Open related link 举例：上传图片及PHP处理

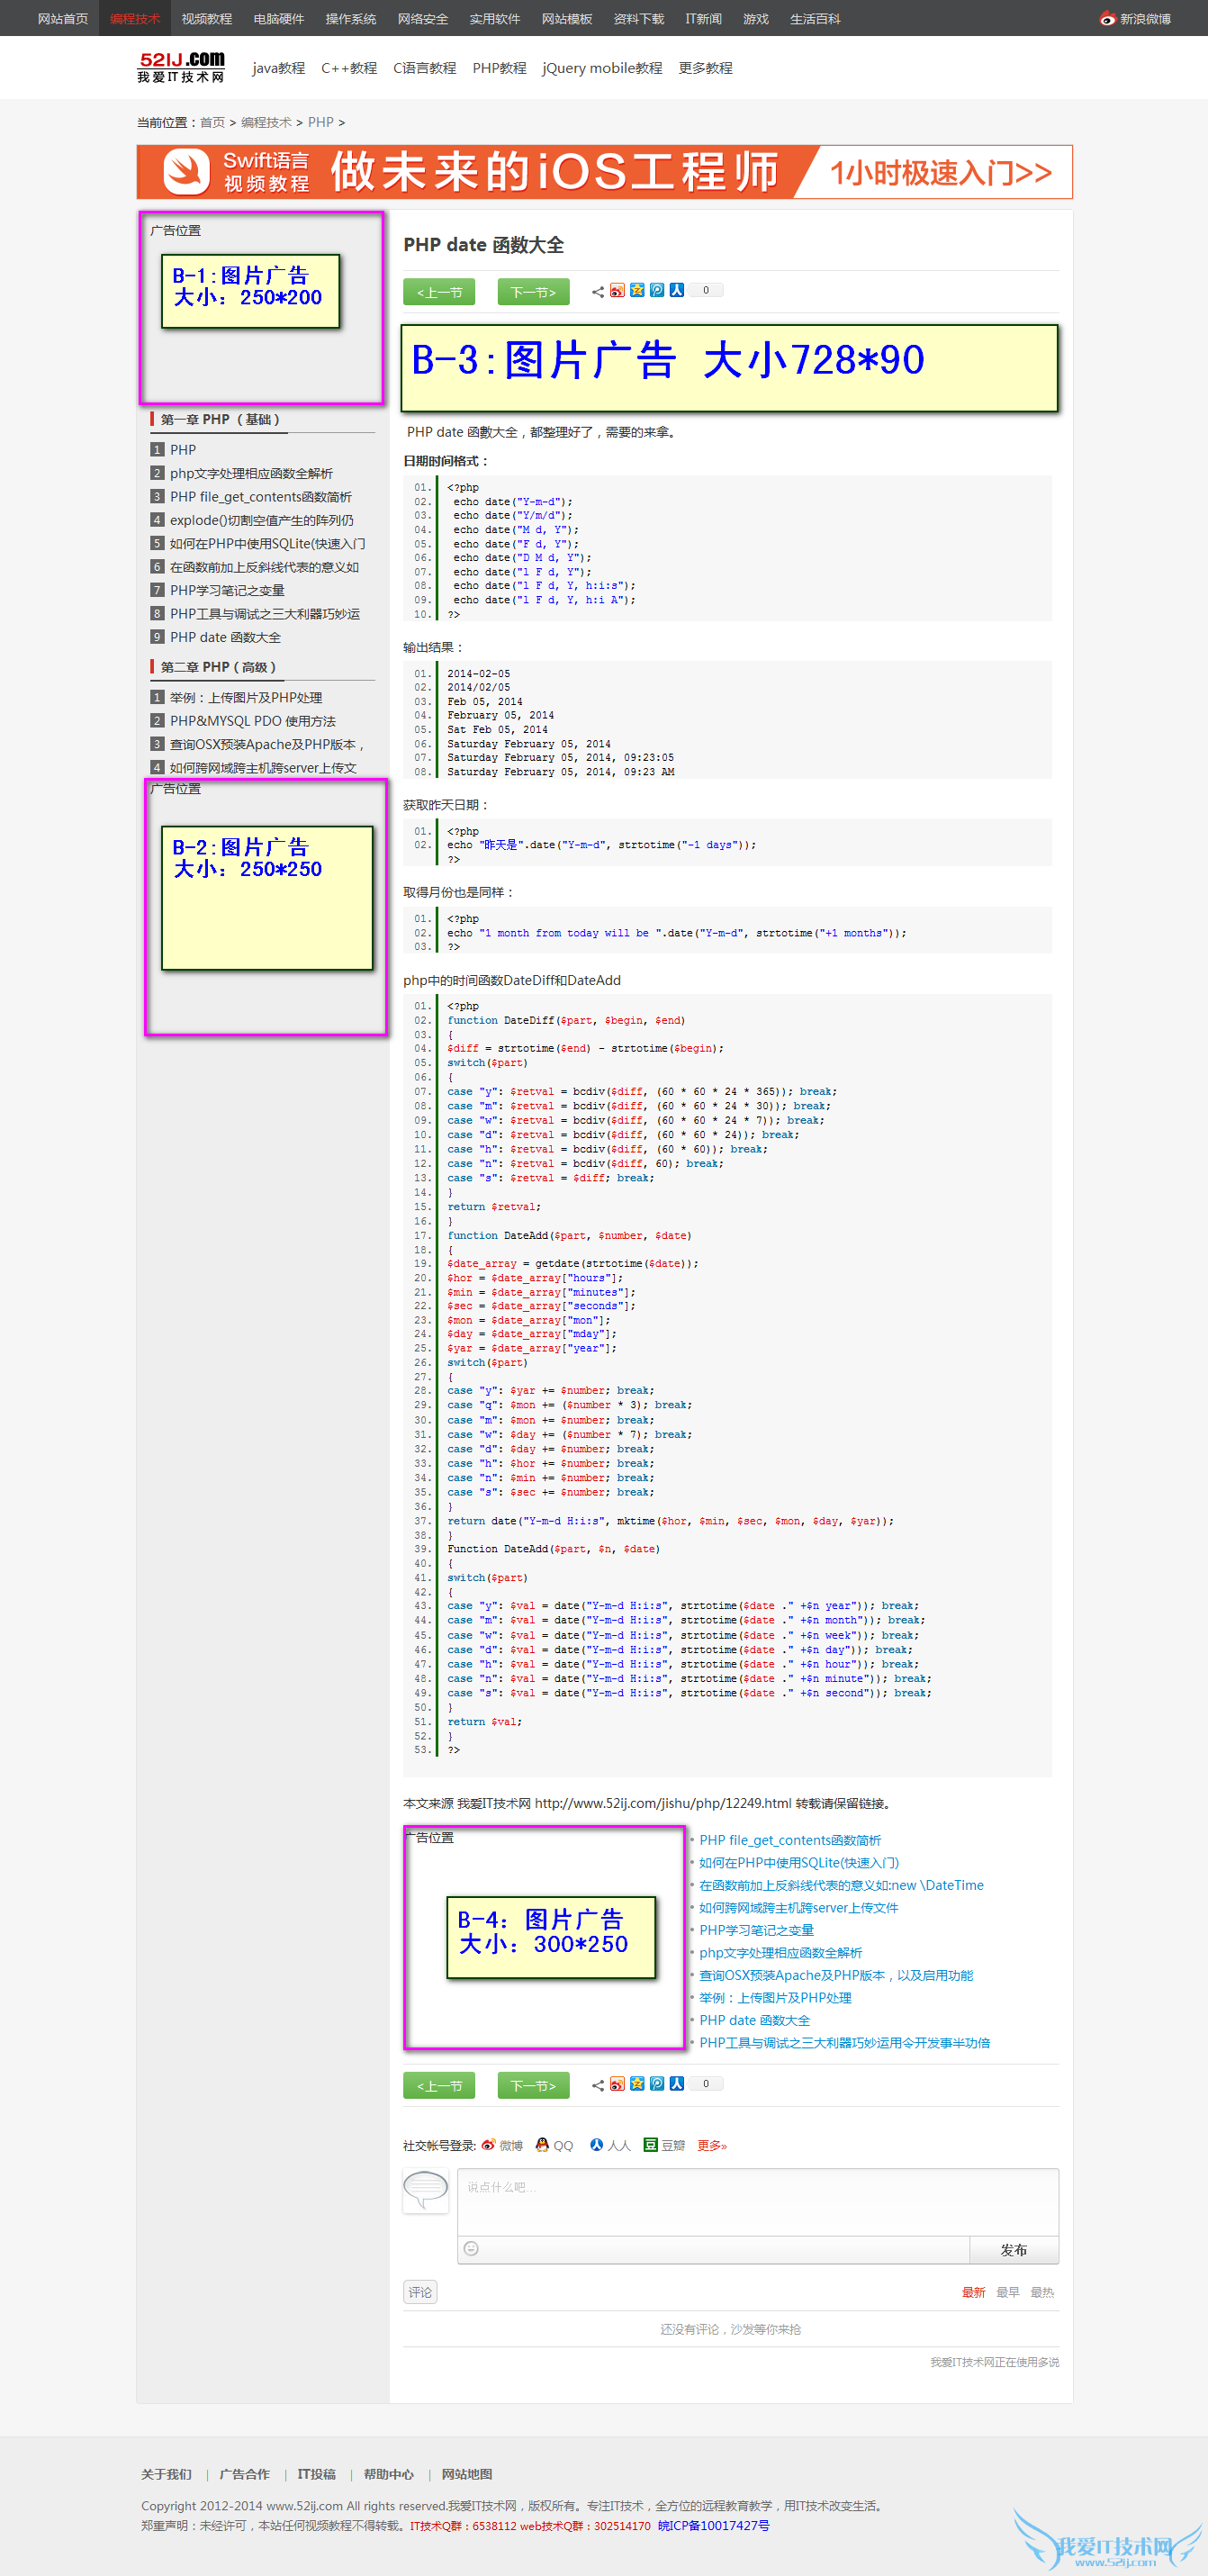(x=775, y=1998)
